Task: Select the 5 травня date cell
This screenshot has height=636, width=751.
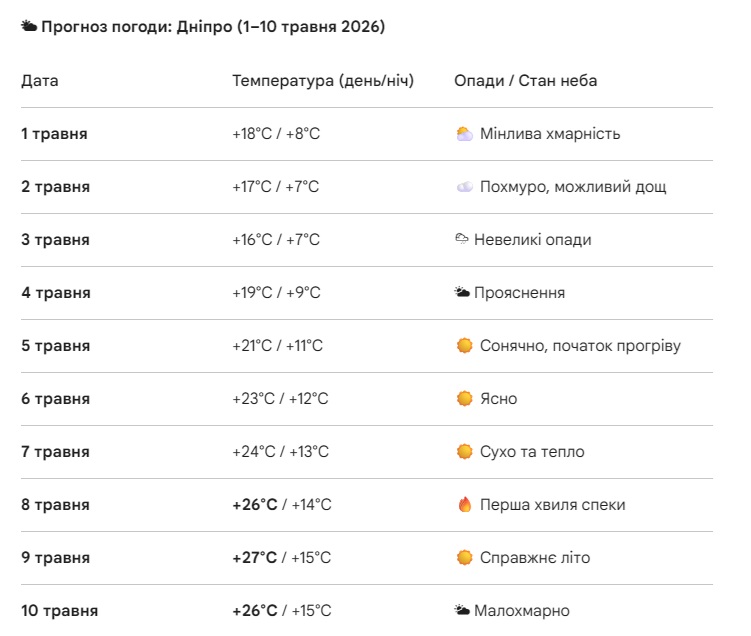Action: 56,346
